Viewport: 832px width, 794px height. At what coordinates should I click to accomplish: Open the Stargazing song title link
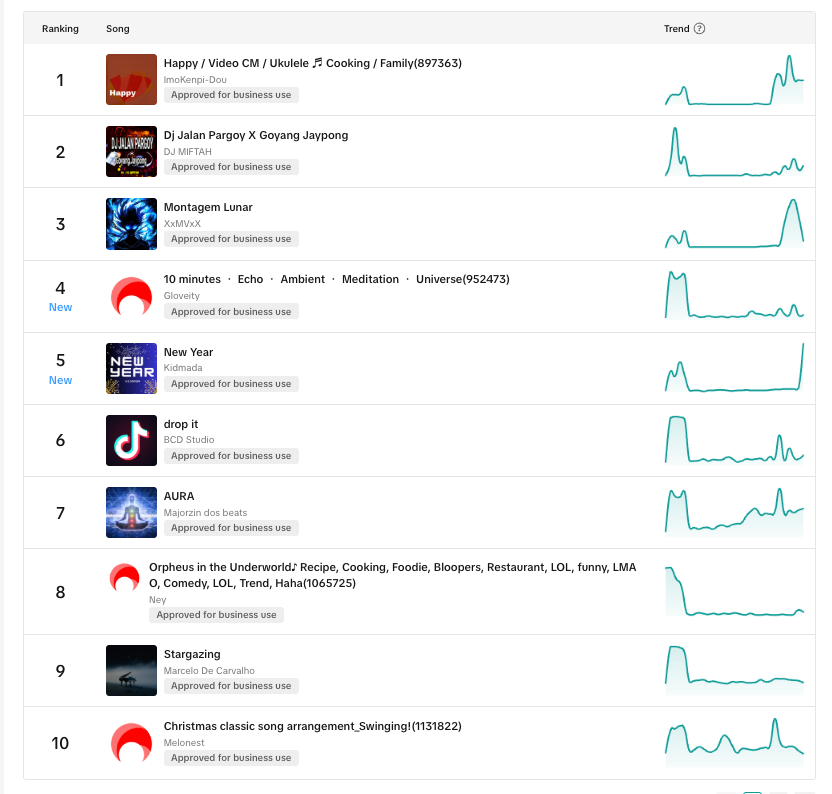[192, 654]
